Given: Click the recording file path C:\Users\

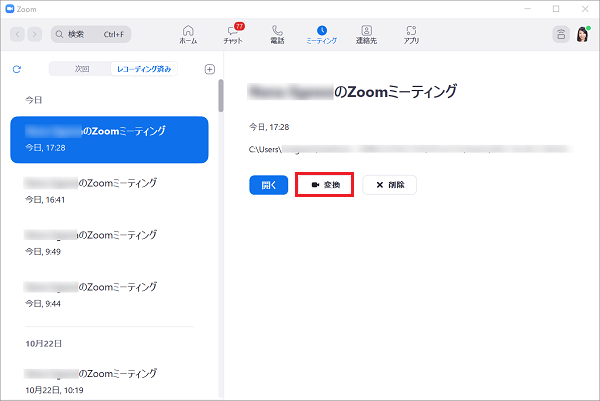Looking at the screenshot, I should [410, 149].
